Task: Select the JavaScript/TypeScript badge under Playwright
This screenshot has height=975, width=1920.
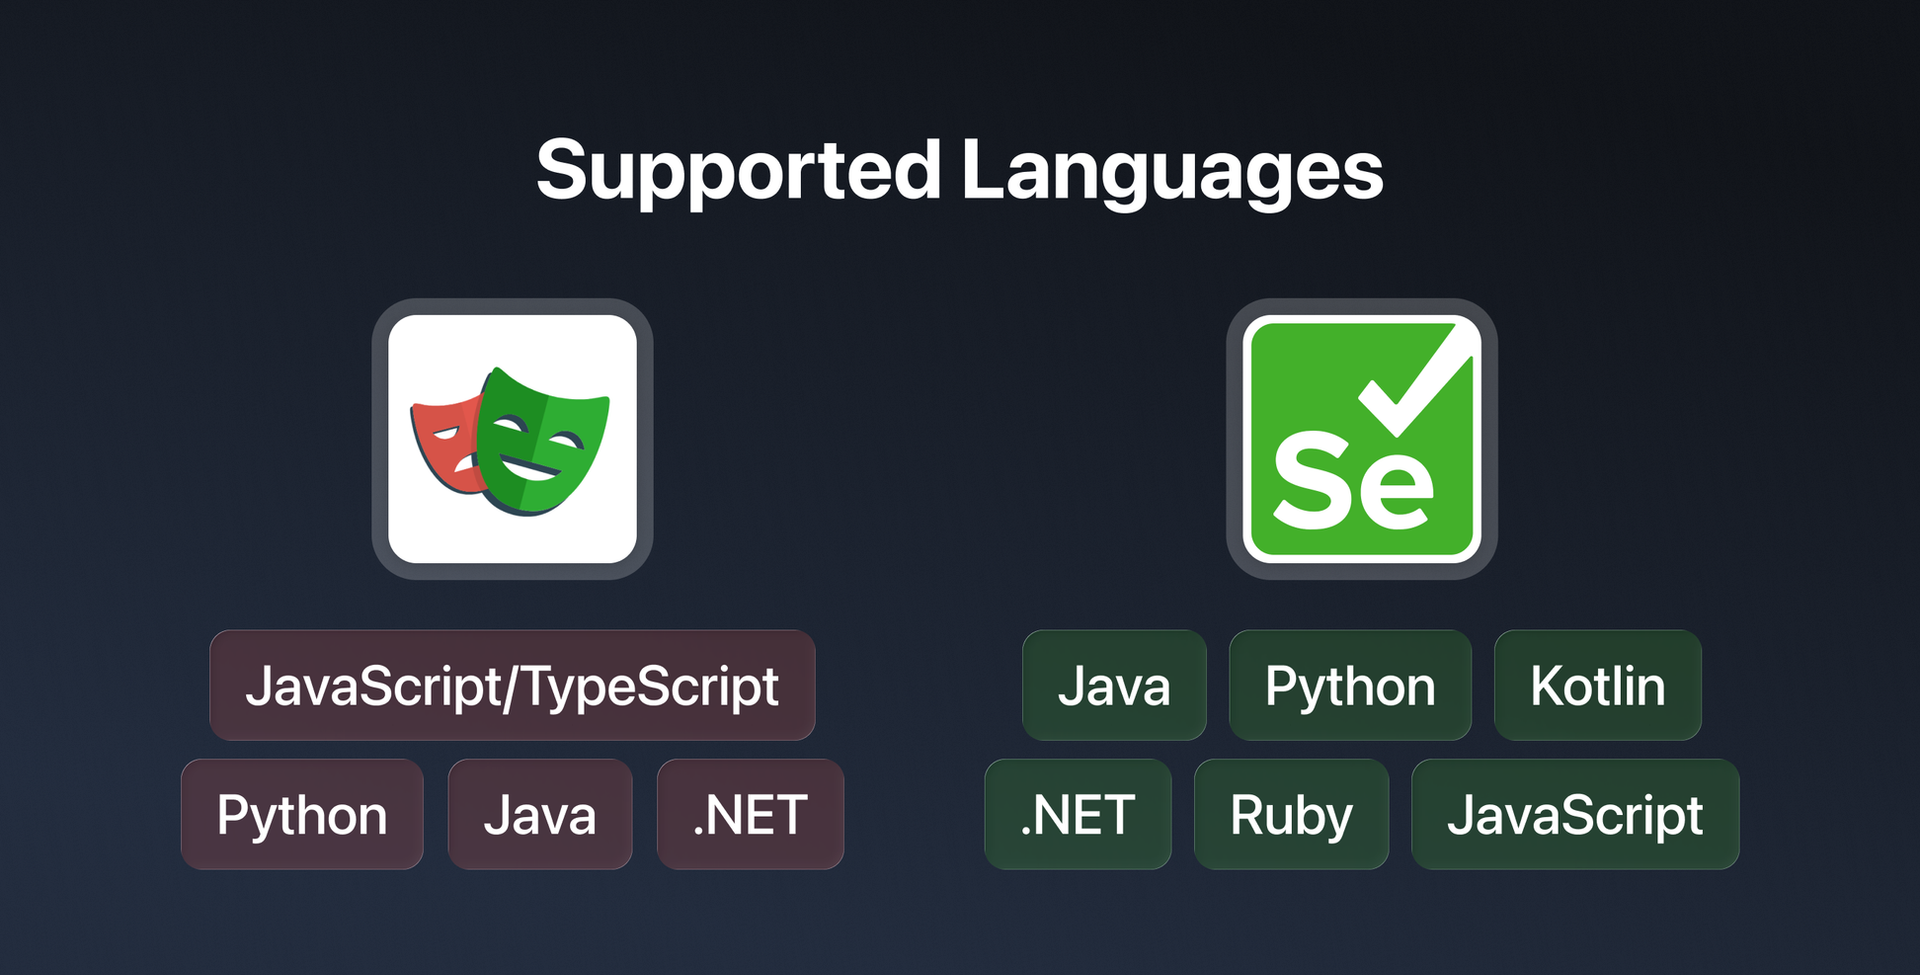Action: pyautogui.click(x=512, y=686)
